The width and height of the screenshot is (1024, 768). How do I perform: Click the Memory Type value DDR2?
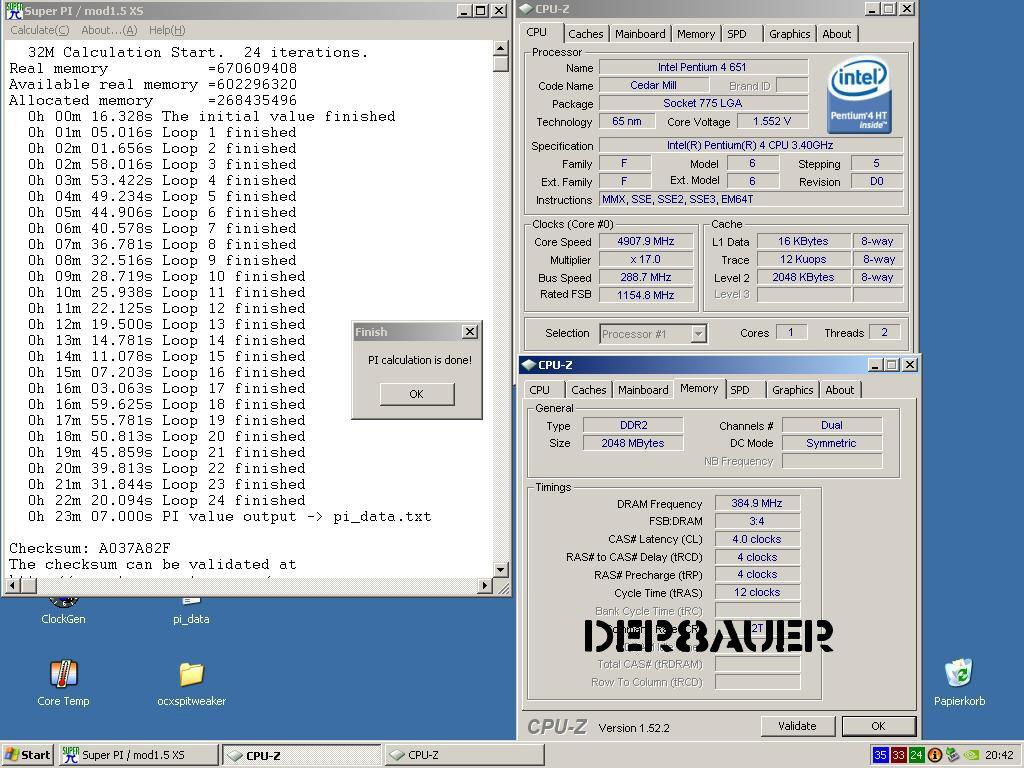(x=633, y=425)
